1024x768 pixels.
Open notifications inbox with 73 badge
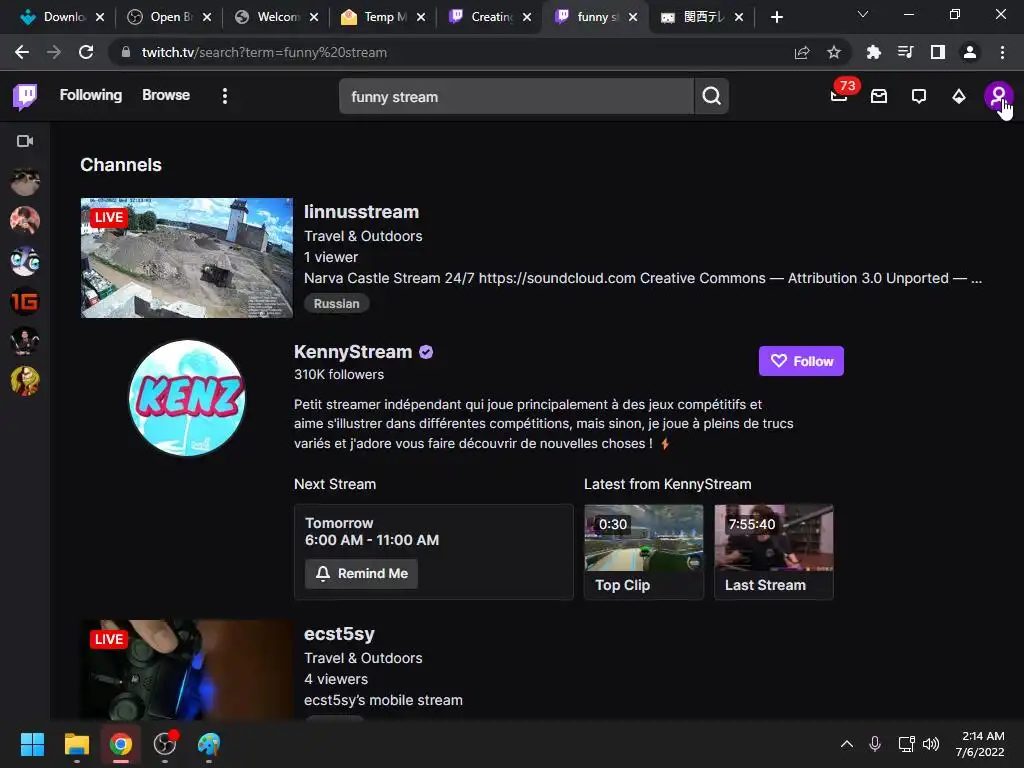840,95
